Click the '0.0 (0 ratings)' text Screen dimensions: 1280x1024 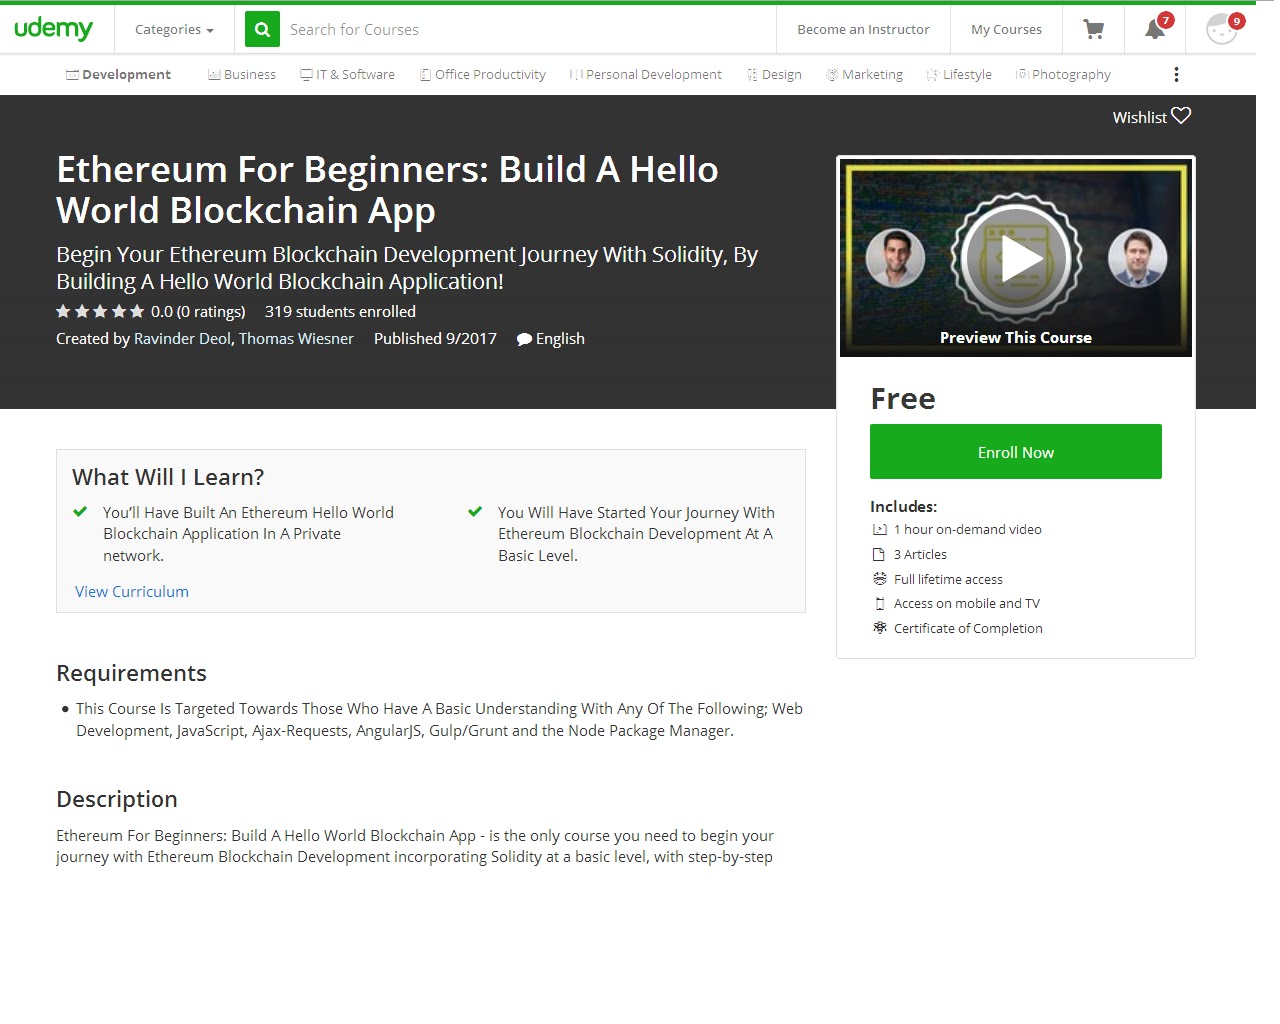point(198,312)
